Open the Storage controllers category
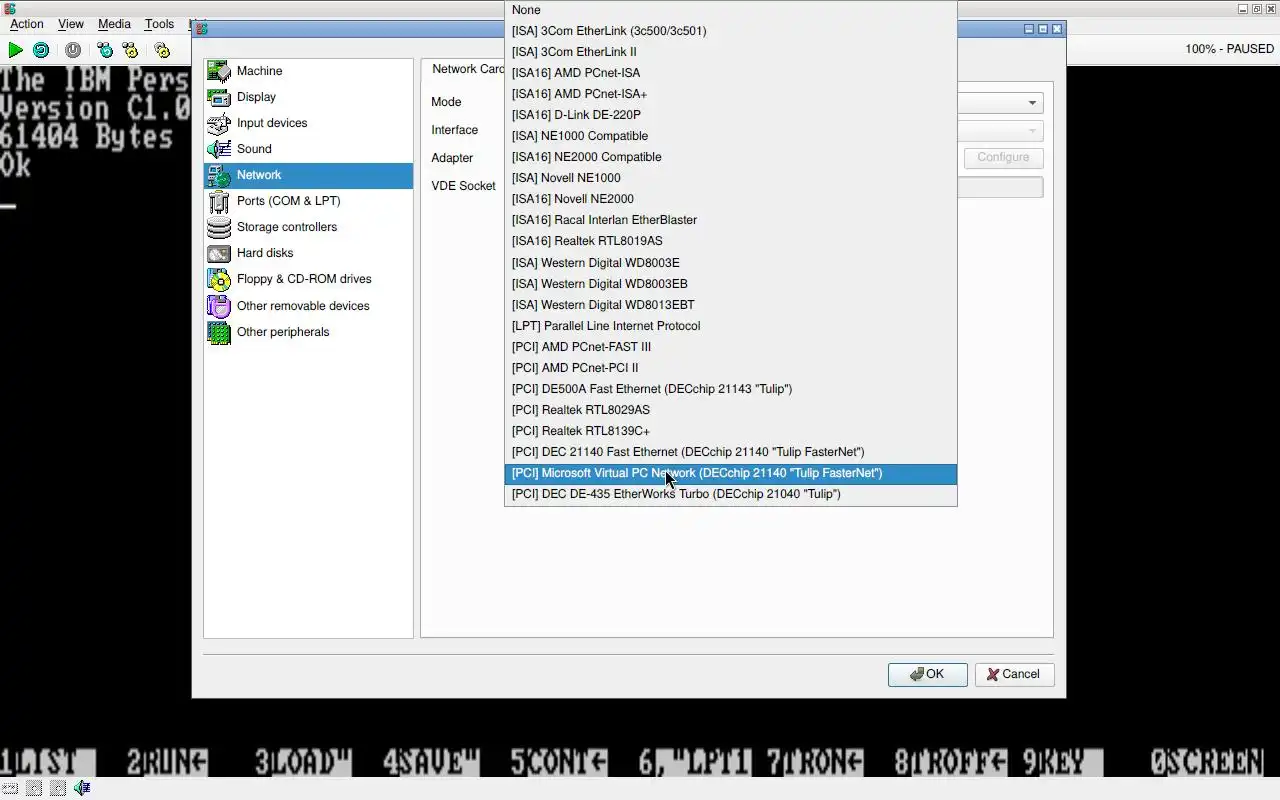 click(x=308, y=227)
